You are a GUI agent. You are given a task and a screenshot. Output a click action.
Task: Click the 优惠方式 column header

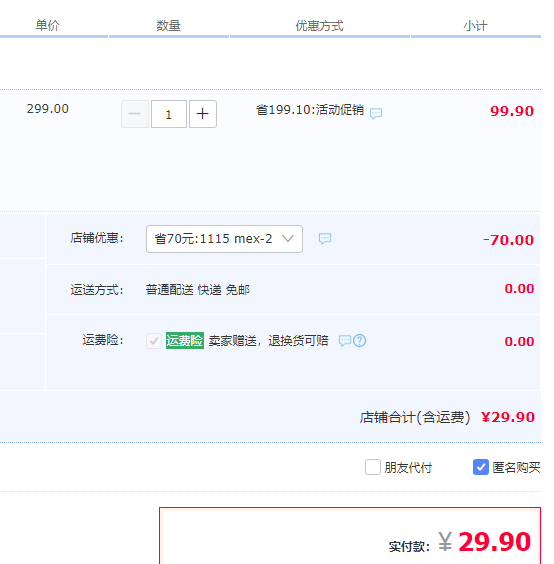click(319, 25)
